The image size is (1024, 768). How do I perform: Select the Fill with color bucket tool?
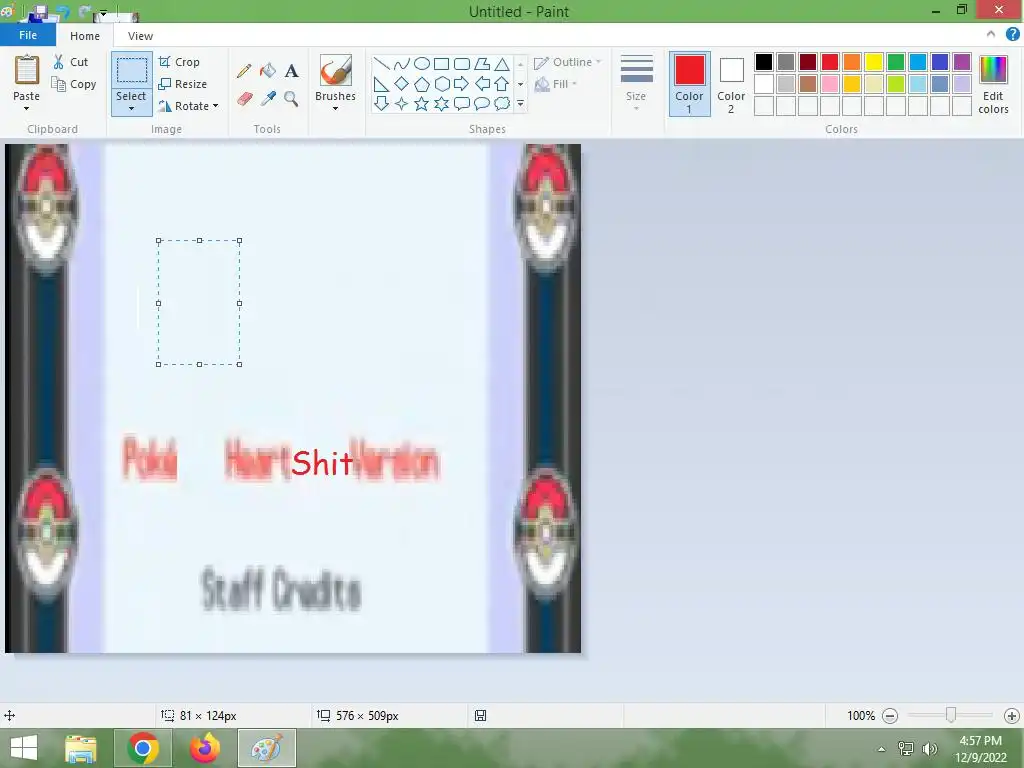(268, 71)
